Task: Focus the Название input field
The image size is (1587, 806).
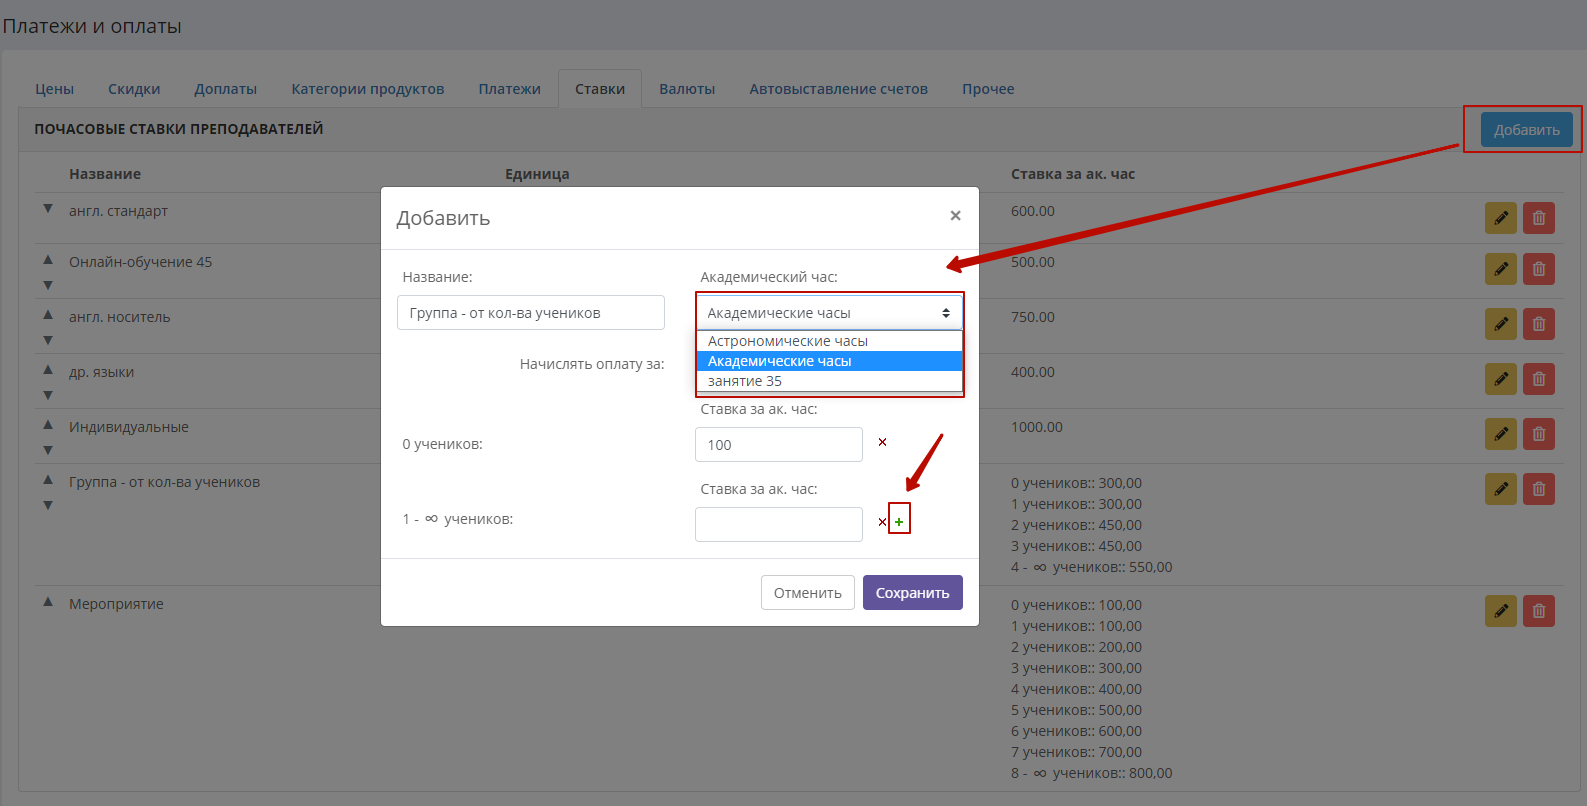Action: coord(531,313)
